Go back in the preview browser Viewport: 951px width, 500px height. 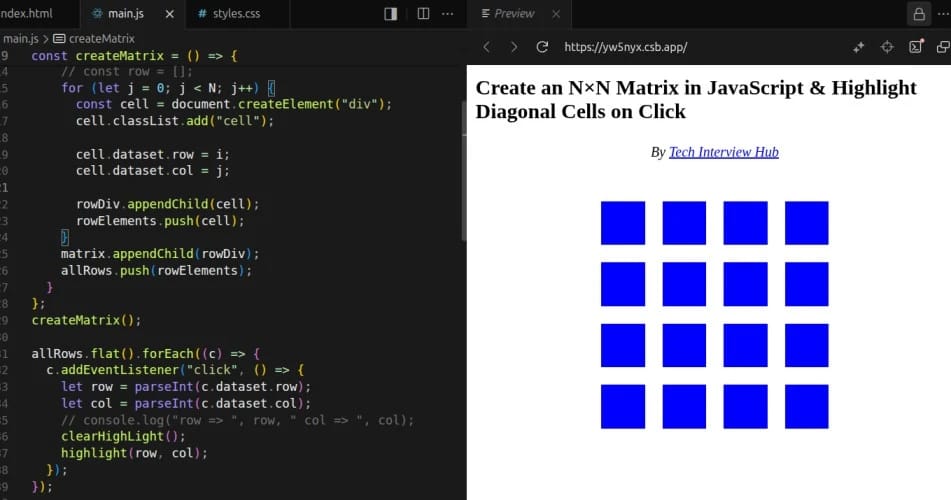(x=486, y=47)
